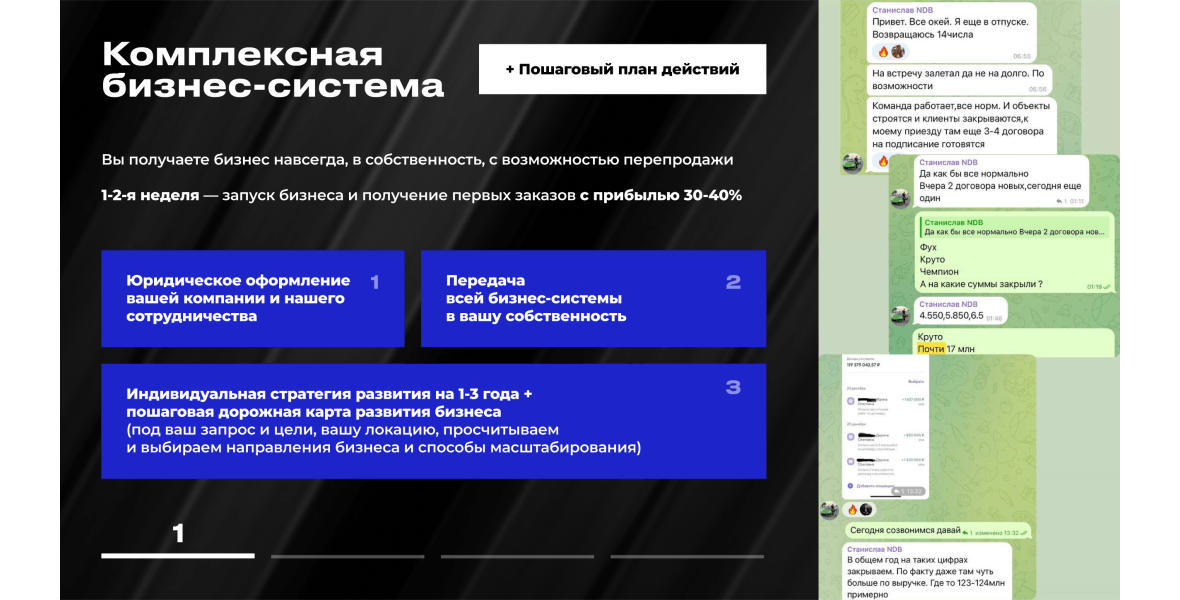Click the '4.550,5.850,6.5' message
Viewport: 1180px width, 600px height.
960,312
